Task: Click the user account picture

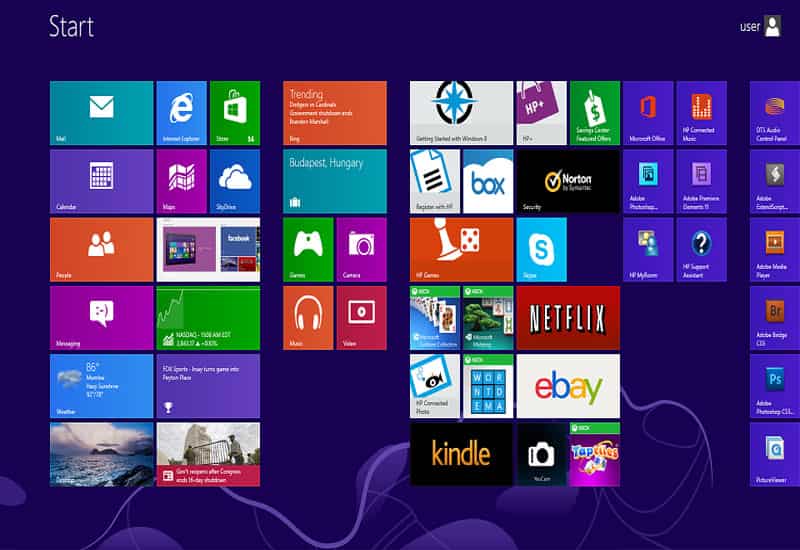Action: click(x=772, y=27)
